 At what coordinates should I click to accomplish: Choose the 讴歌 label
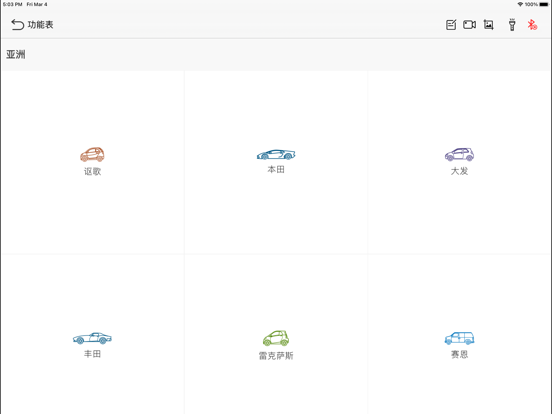[x=92, y=171]
